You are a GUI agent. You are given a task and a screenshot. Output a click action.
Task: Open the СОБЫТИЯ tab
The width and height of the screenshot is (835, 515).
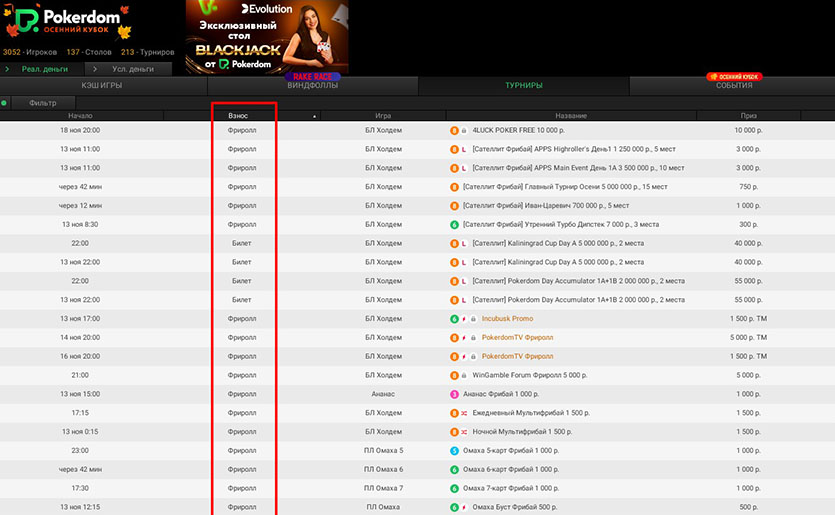(733, 86)
